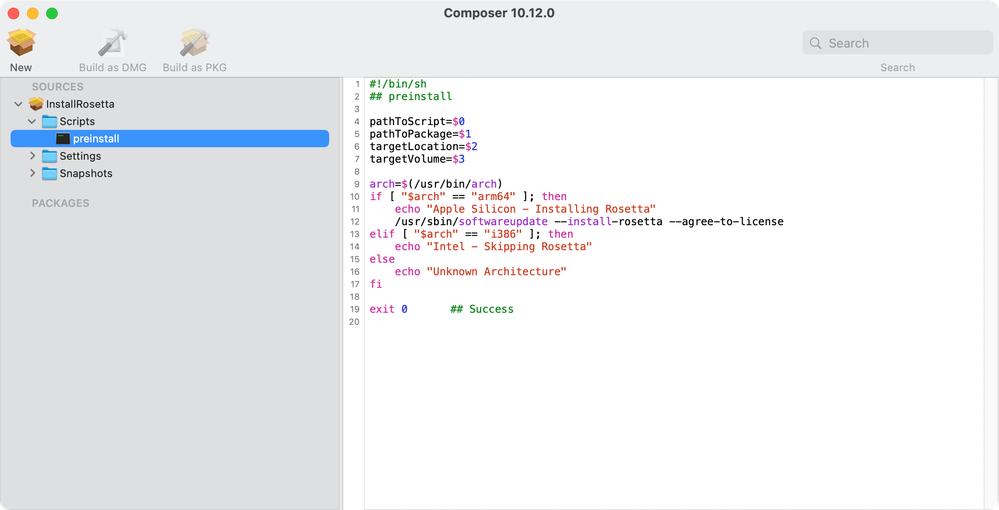
Task: Click the Snapshots folder icon
Action: point(50,173)
